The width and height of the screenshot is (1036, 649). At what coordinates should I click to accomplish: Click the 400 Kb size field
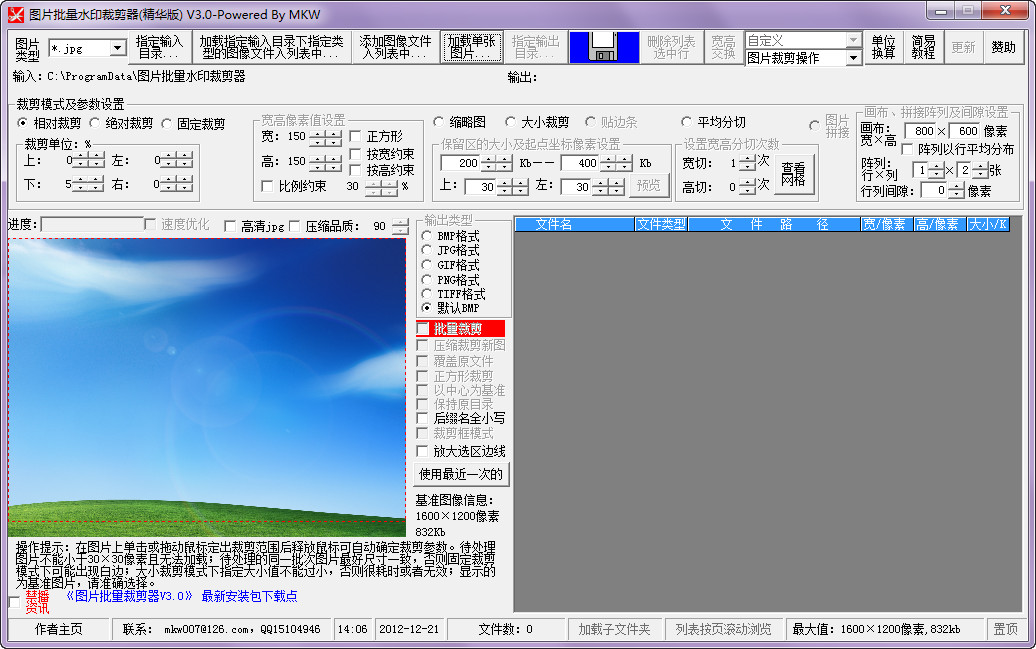(580, 163)
